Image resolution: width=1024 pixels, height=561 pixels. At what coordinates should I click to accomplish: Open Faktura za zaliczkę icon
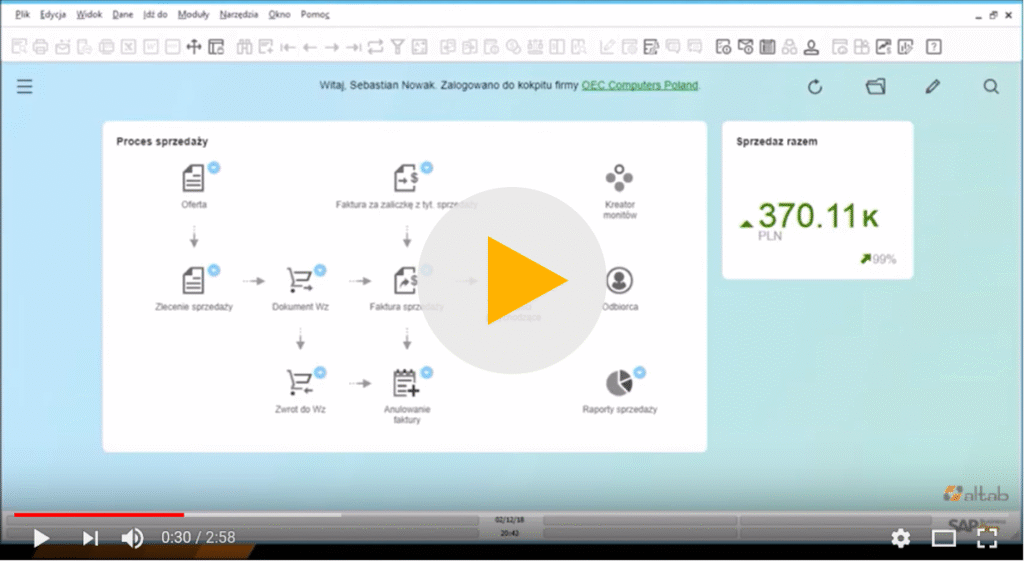pyautogui.click(x=406, y=178)
